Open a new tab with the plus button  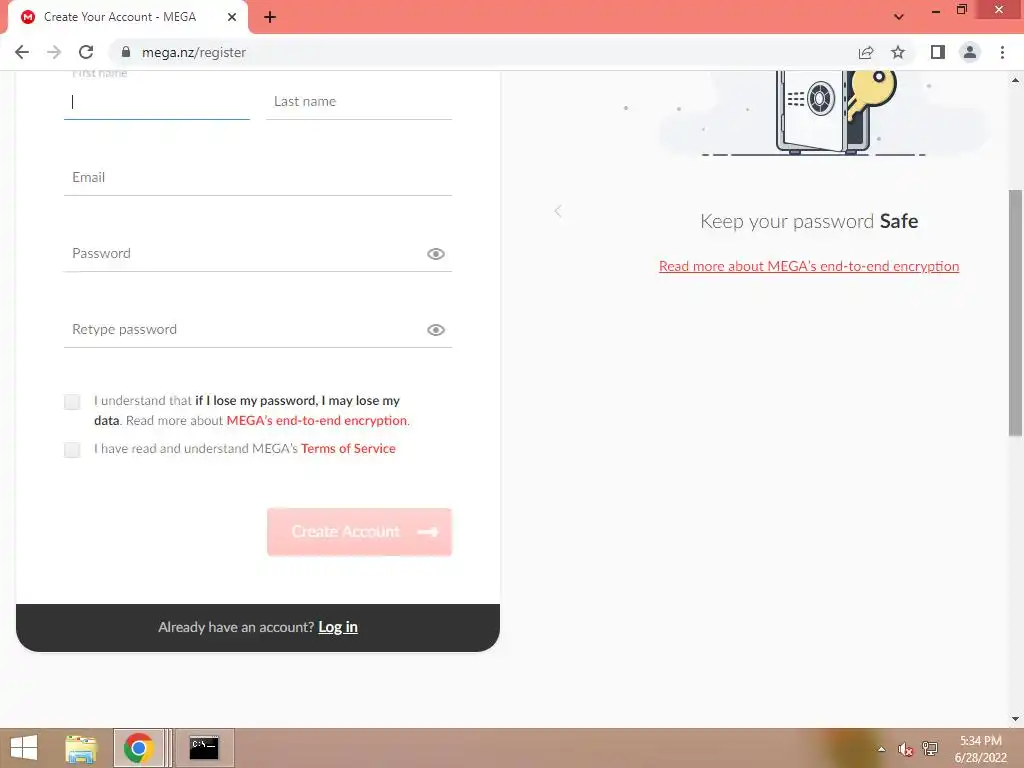tap(270, 17)
